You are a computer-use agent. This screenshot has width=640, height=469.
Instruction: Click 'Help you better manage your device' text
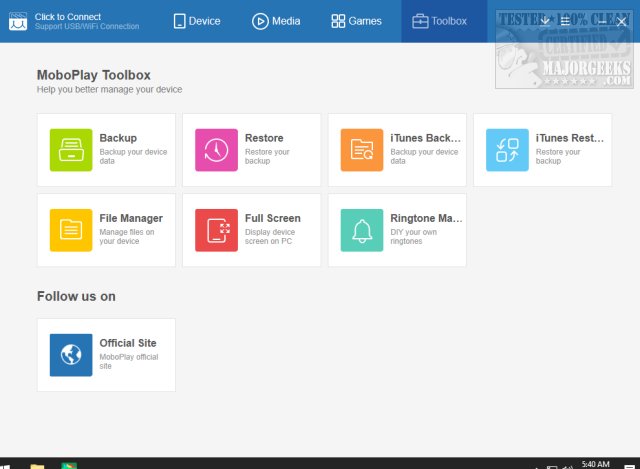coord(109,89)
